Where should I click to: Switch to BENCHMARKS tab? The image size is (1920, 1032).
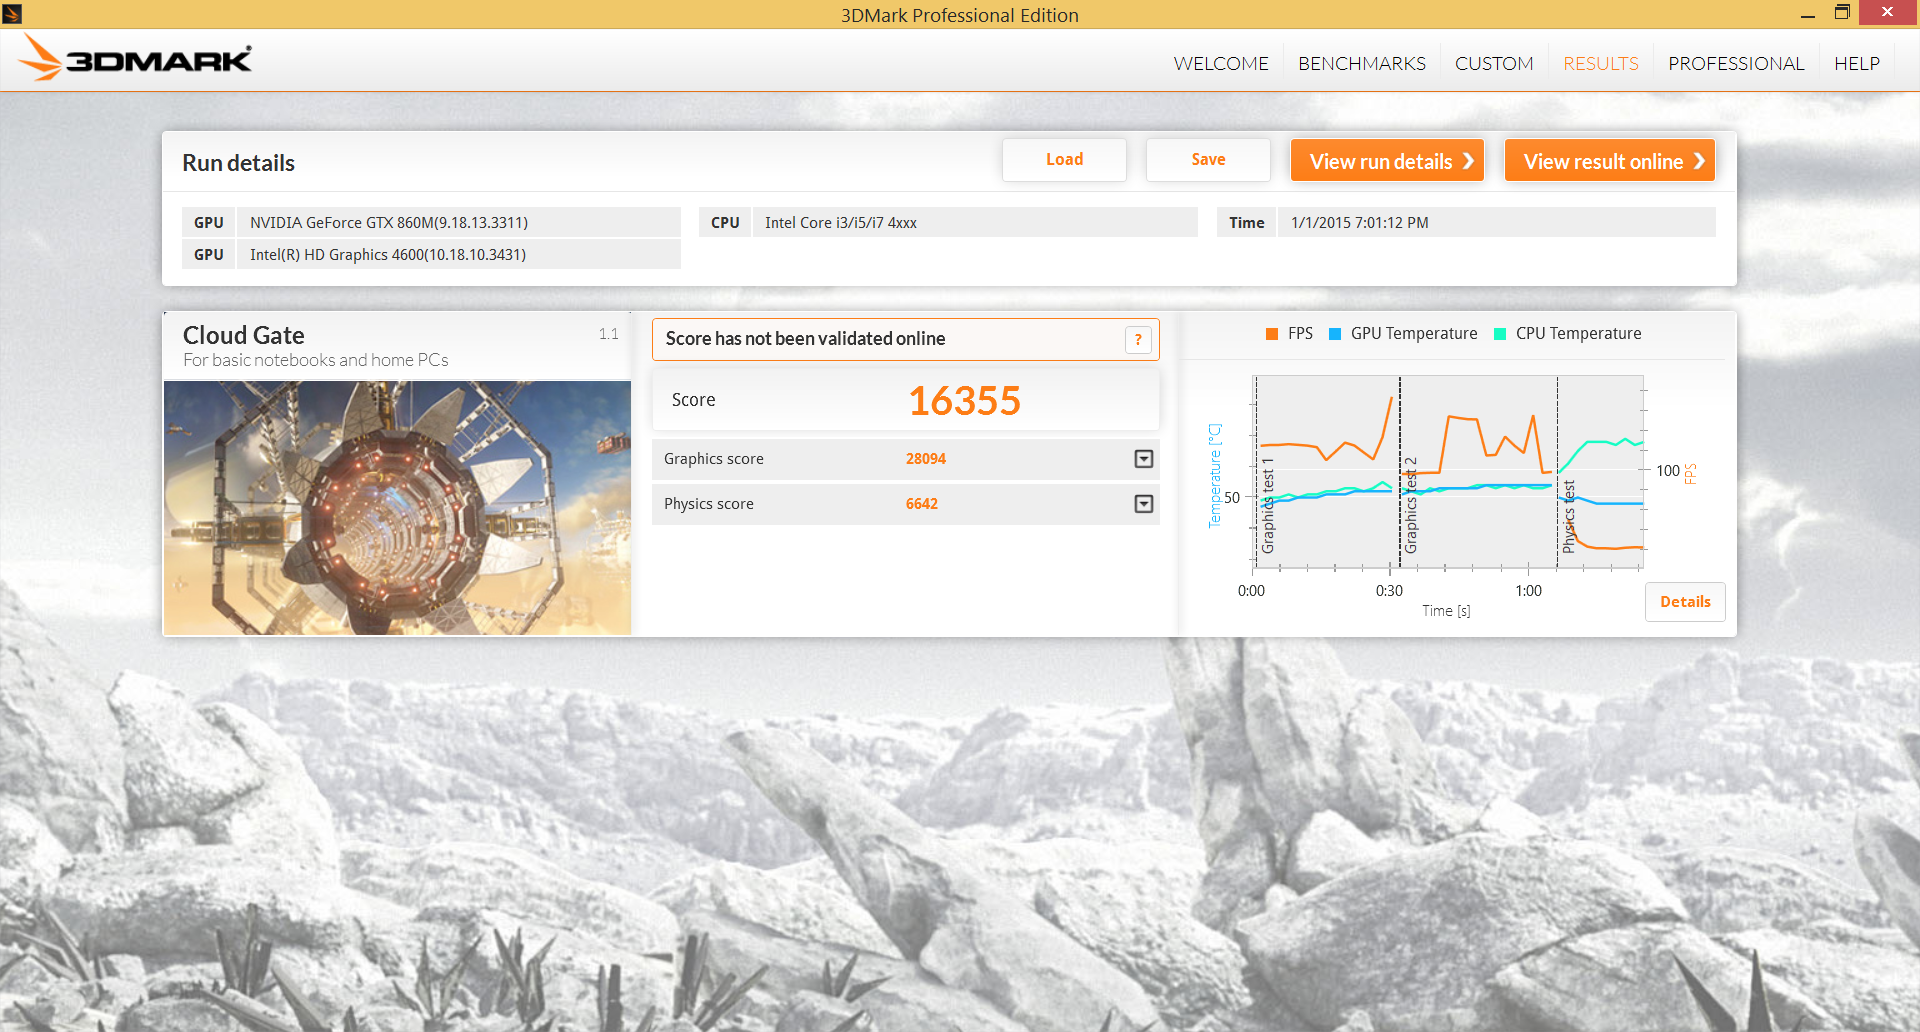[x=1362, y=63]
